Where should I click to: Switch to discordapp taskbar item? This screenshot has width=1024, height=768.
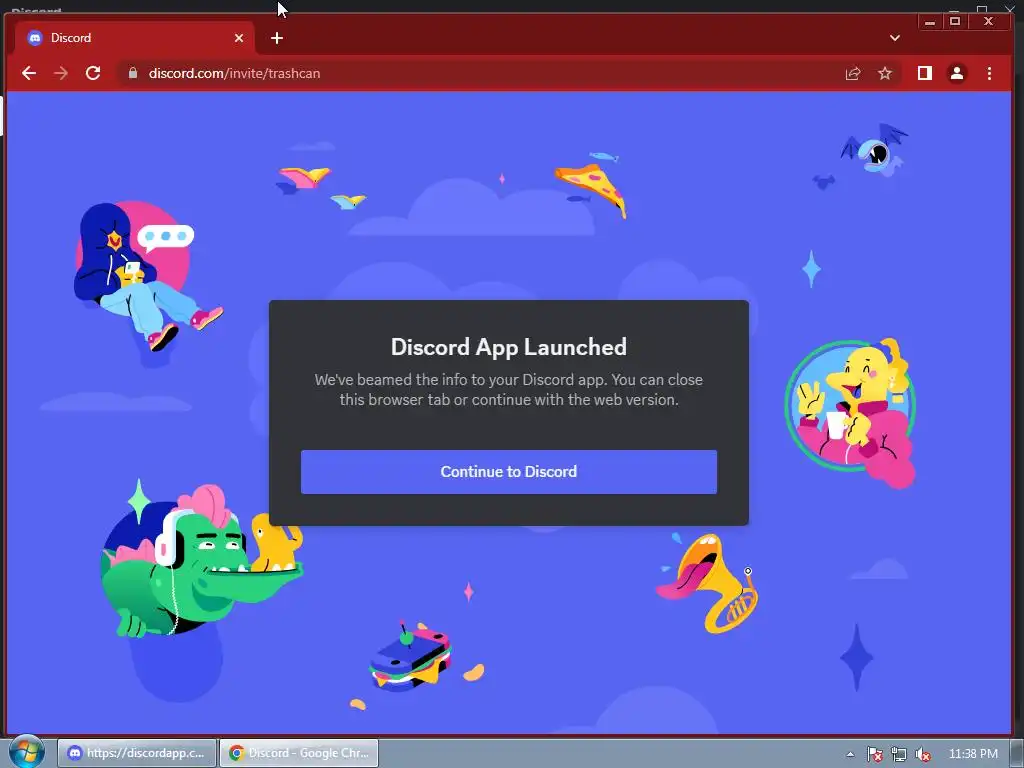(136, 753)
